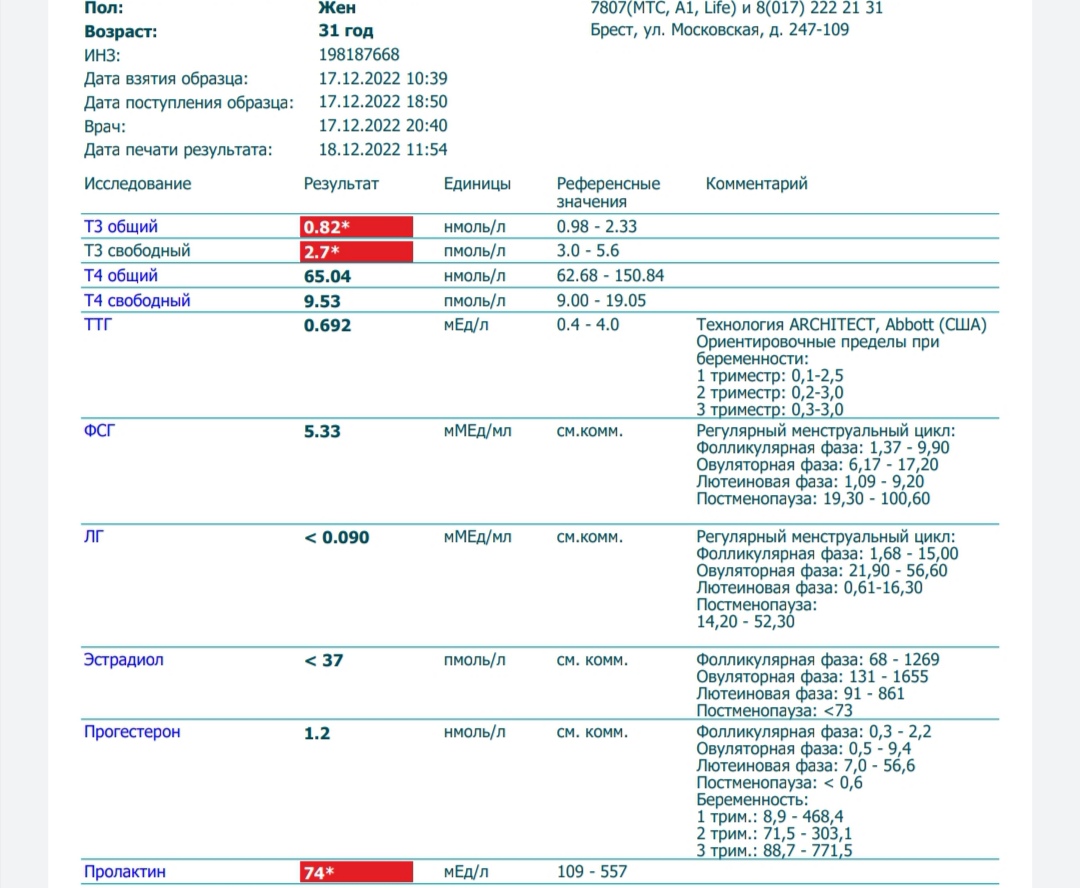Image resolution: width=1080 pixels, height=888 pixels.
Task: Click the phone number line with '222 21 31'
Action: [736, 8]
